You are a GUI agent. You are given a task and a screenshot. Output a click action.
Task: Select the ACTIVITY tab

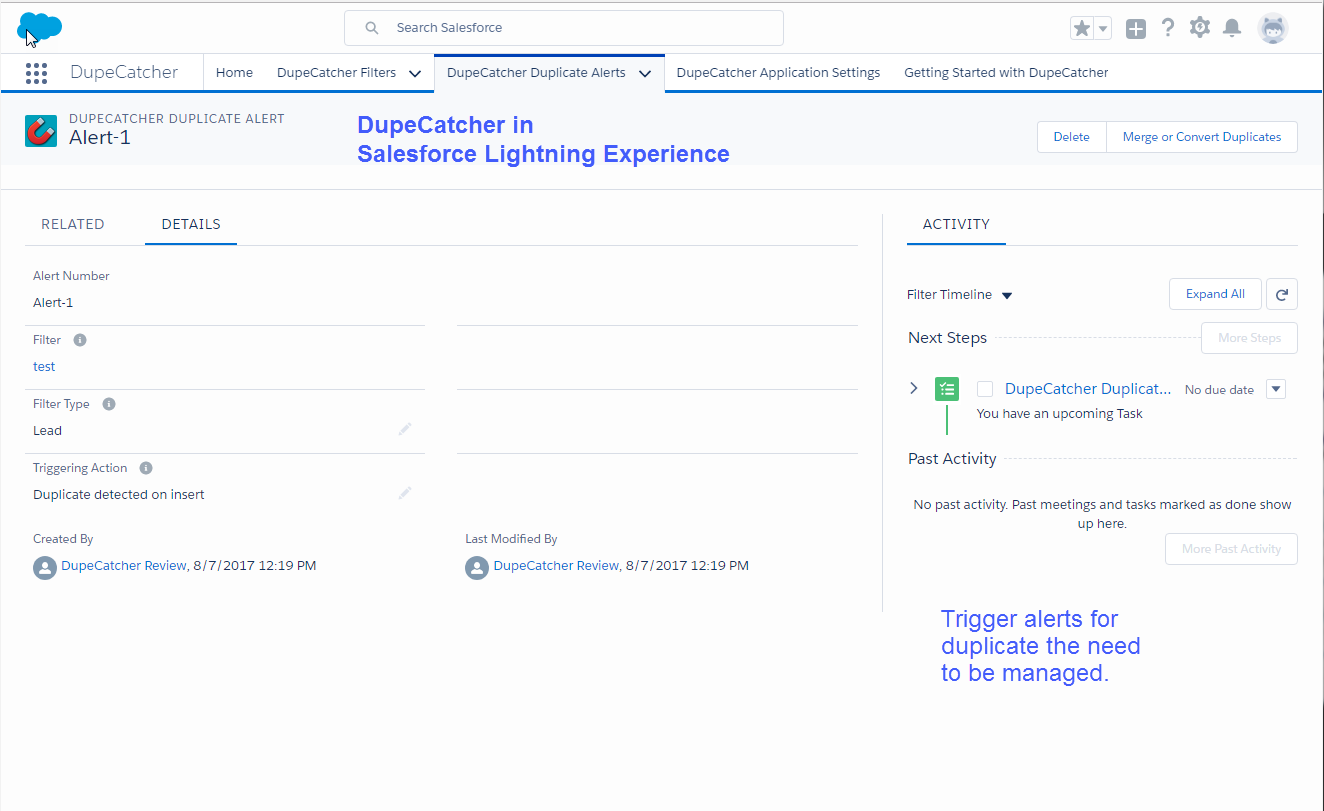pos(956,224)
